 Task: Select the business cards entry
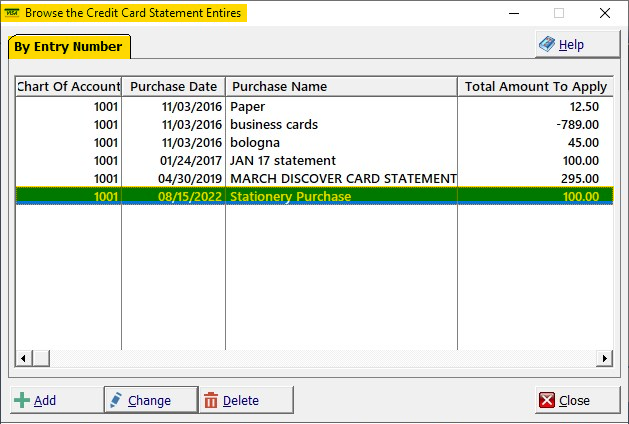tap(314, 125)
